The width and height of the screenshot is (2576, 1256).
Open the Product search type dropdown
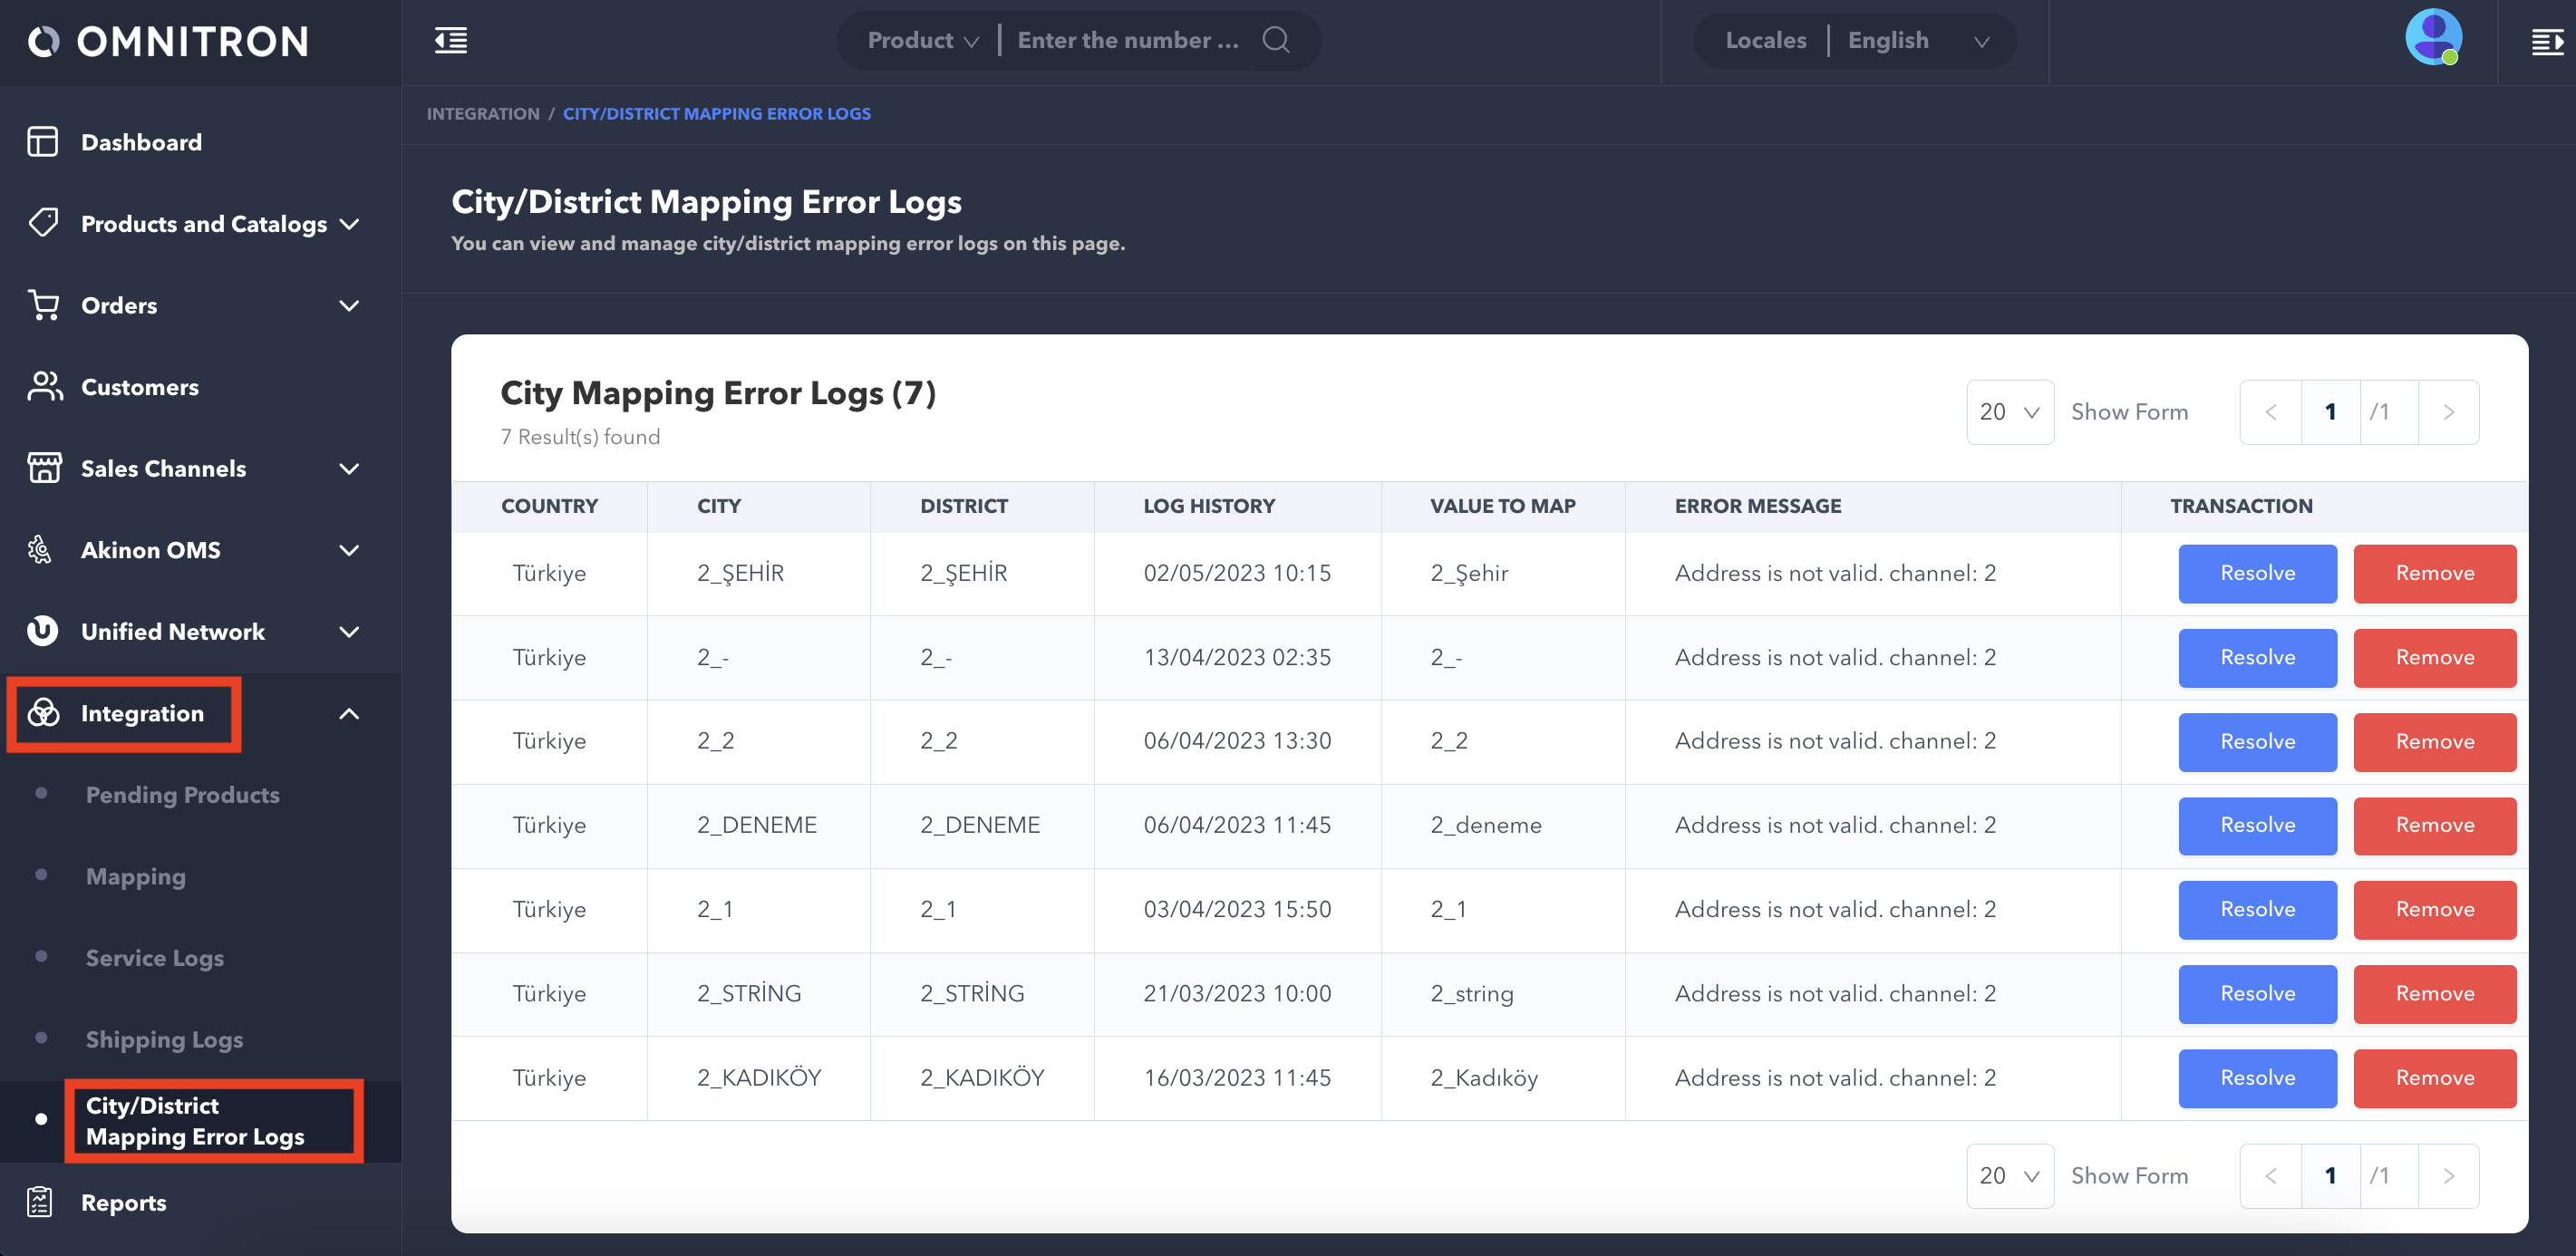click(922, 41)
